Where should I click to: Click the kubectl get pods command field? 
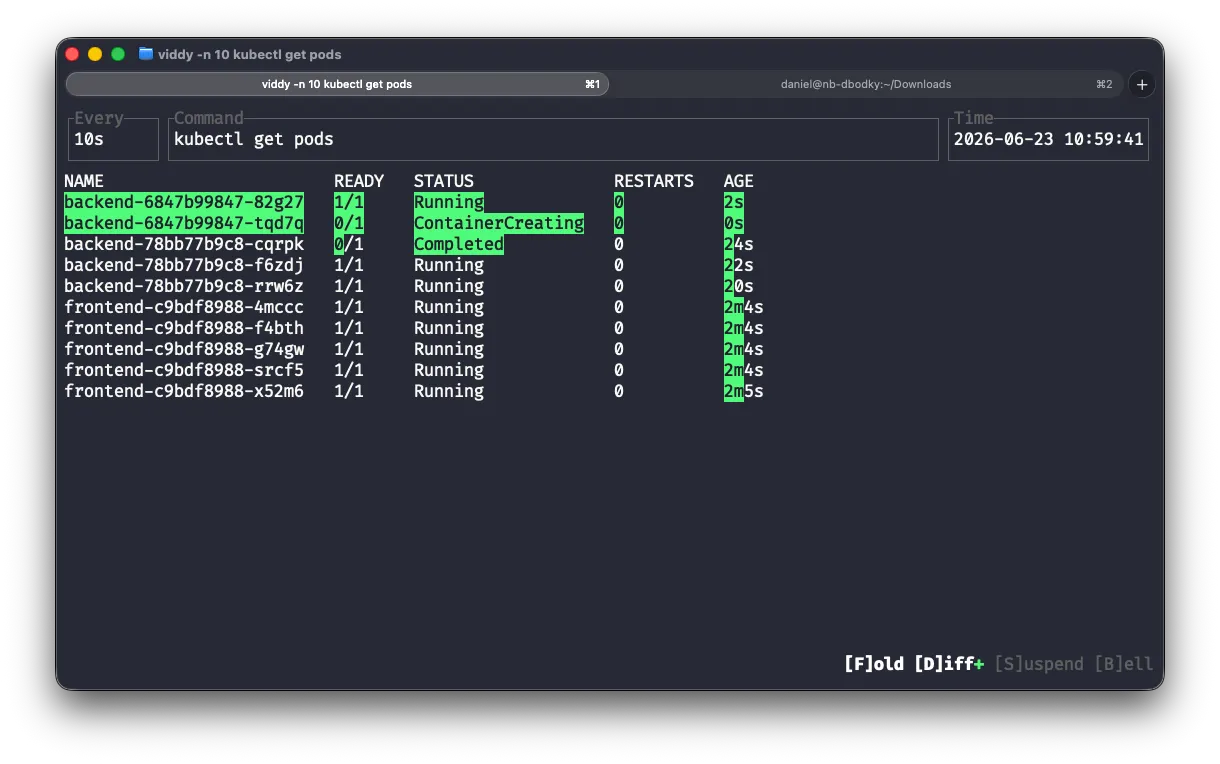coord(553,139)
